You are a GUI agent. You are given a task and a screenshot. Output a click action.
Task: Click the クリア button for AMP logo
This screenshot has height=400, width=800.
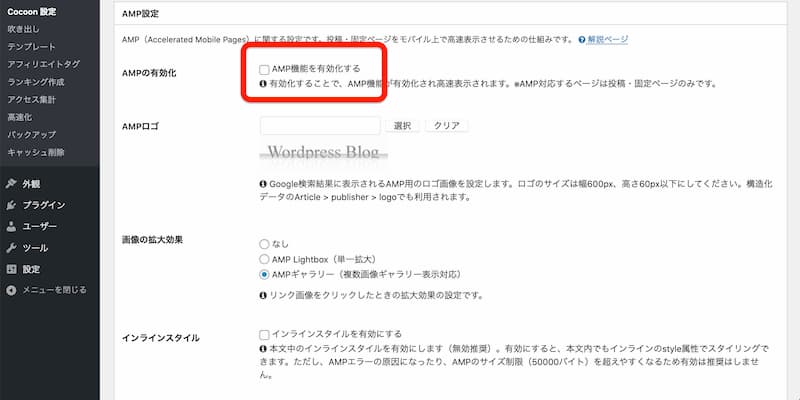pyautogui.click(x=447, y=126)
